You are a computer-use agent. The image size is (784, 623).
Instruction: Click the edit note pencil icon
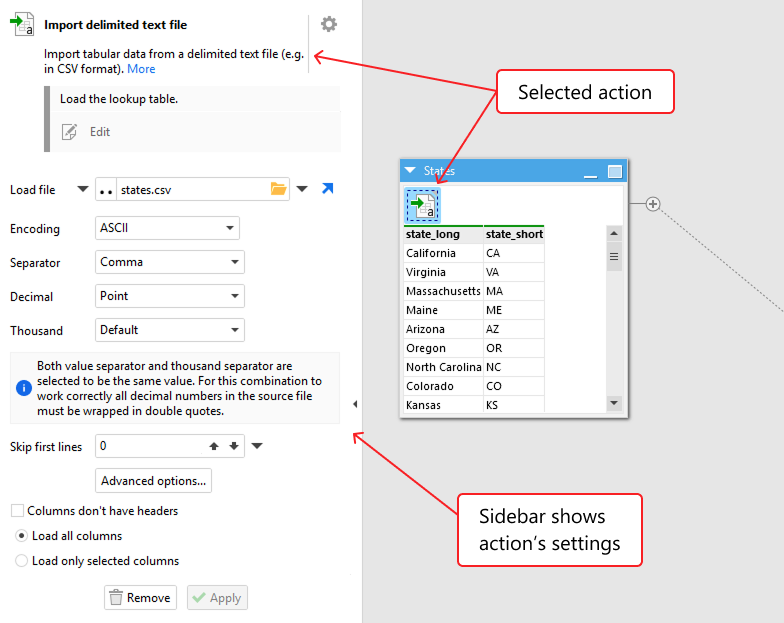69,132
